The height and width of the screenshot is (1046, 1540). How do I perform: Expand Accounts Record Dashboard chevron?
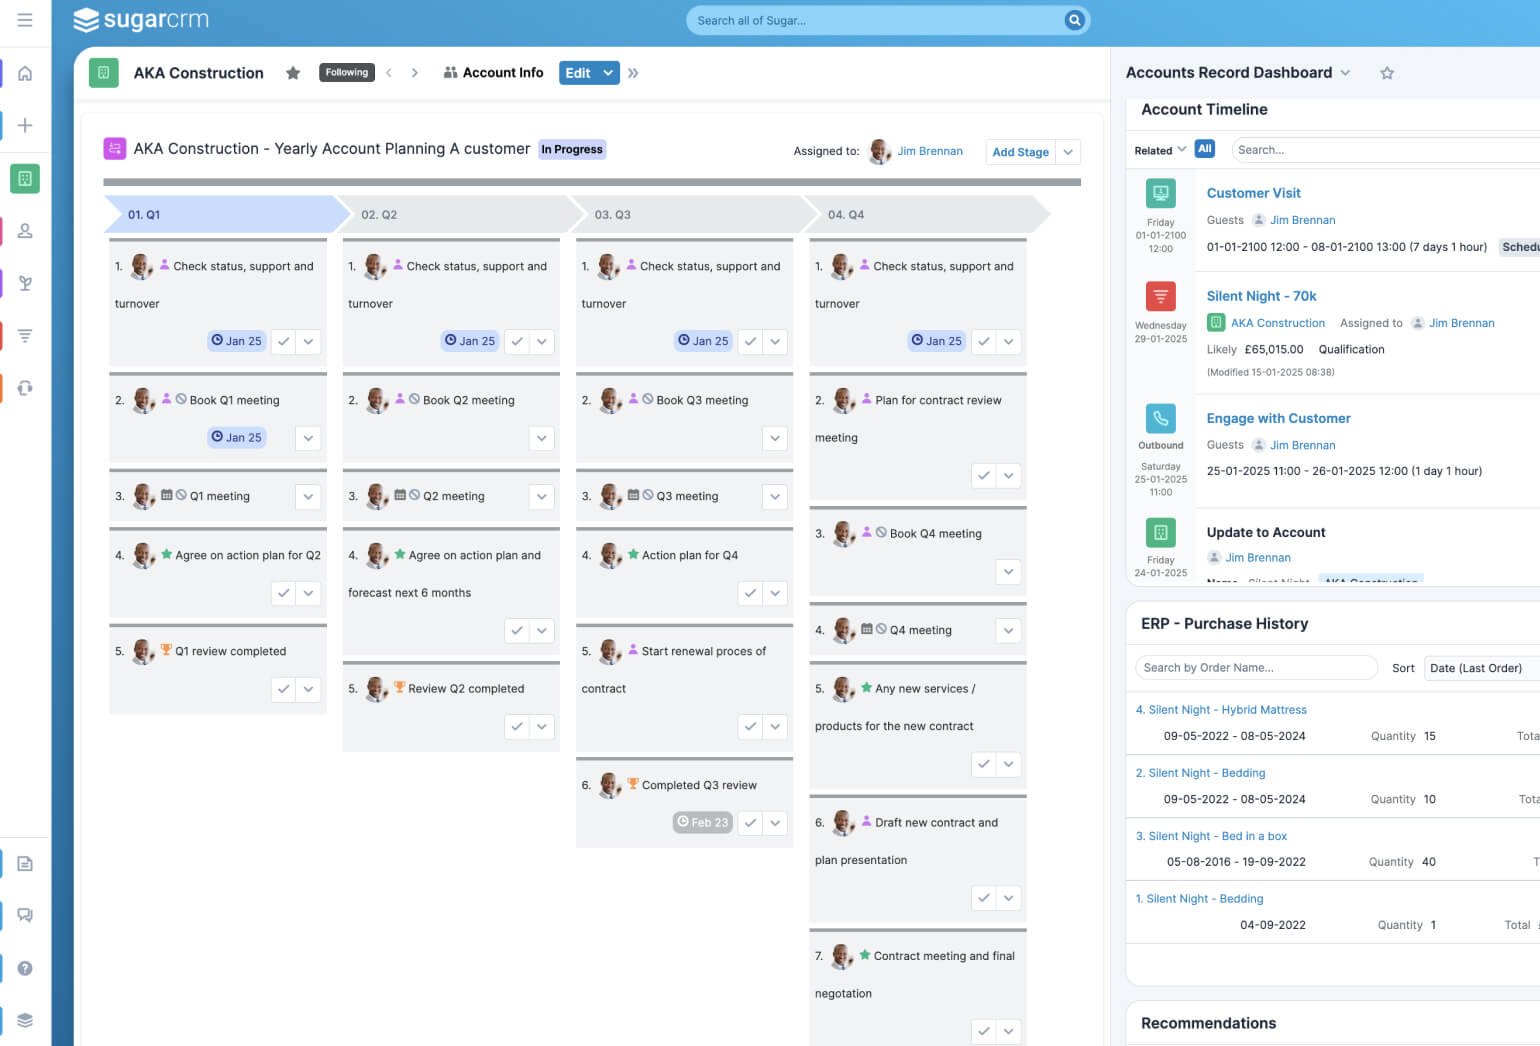coord(1345,73)
